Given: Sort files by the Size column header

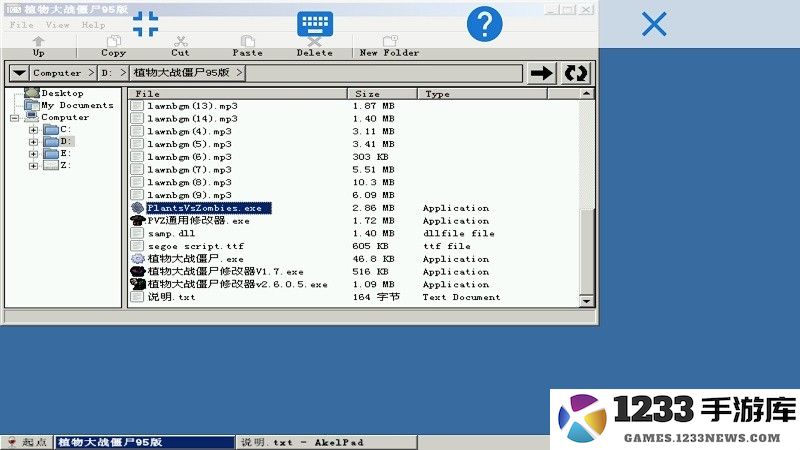Looking at the screenshot, I should (367, 94).
